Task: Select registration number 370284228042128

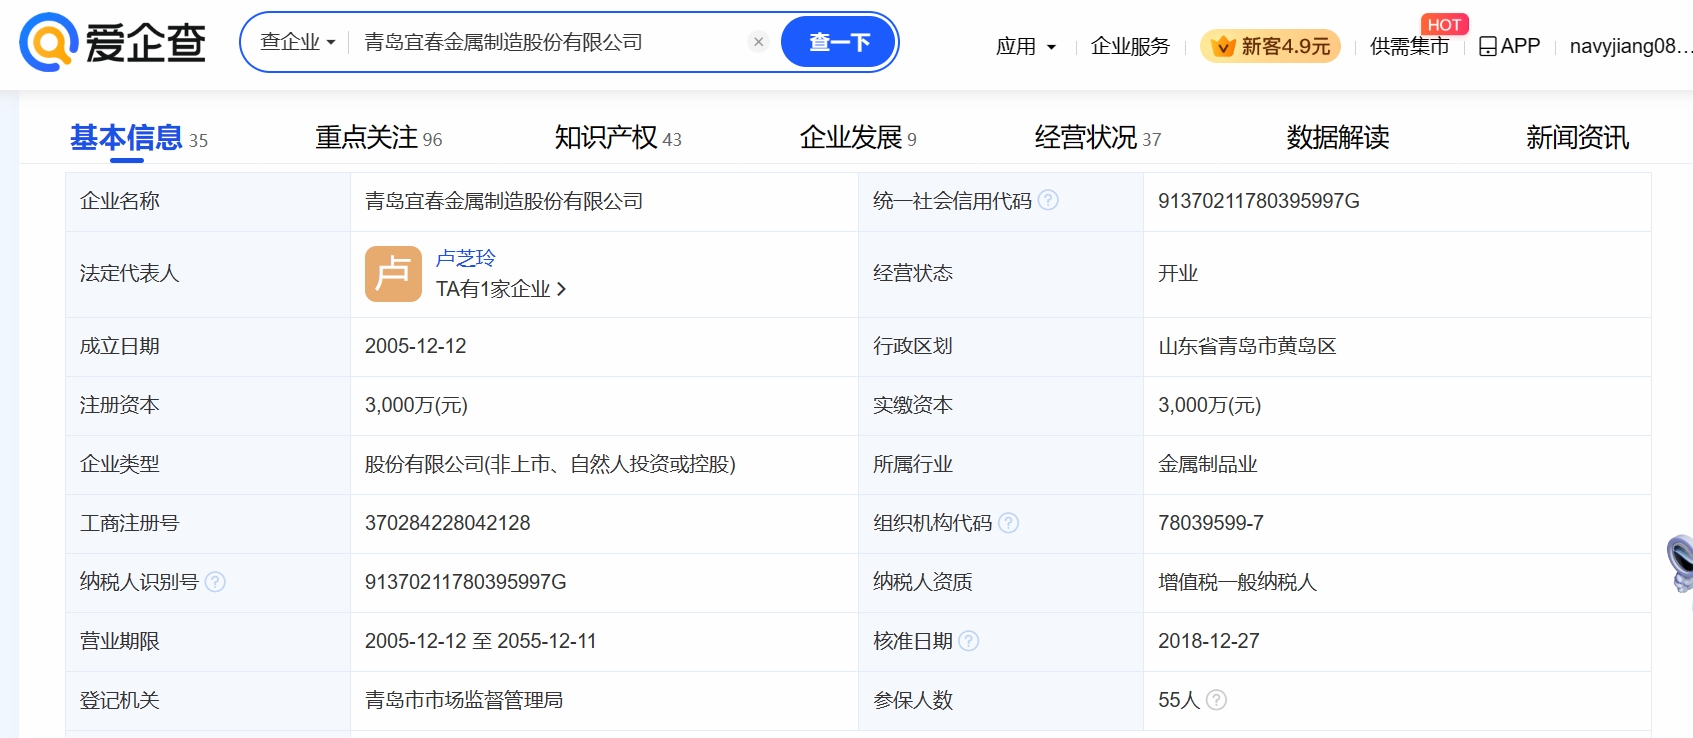Action: pos(448,523)
